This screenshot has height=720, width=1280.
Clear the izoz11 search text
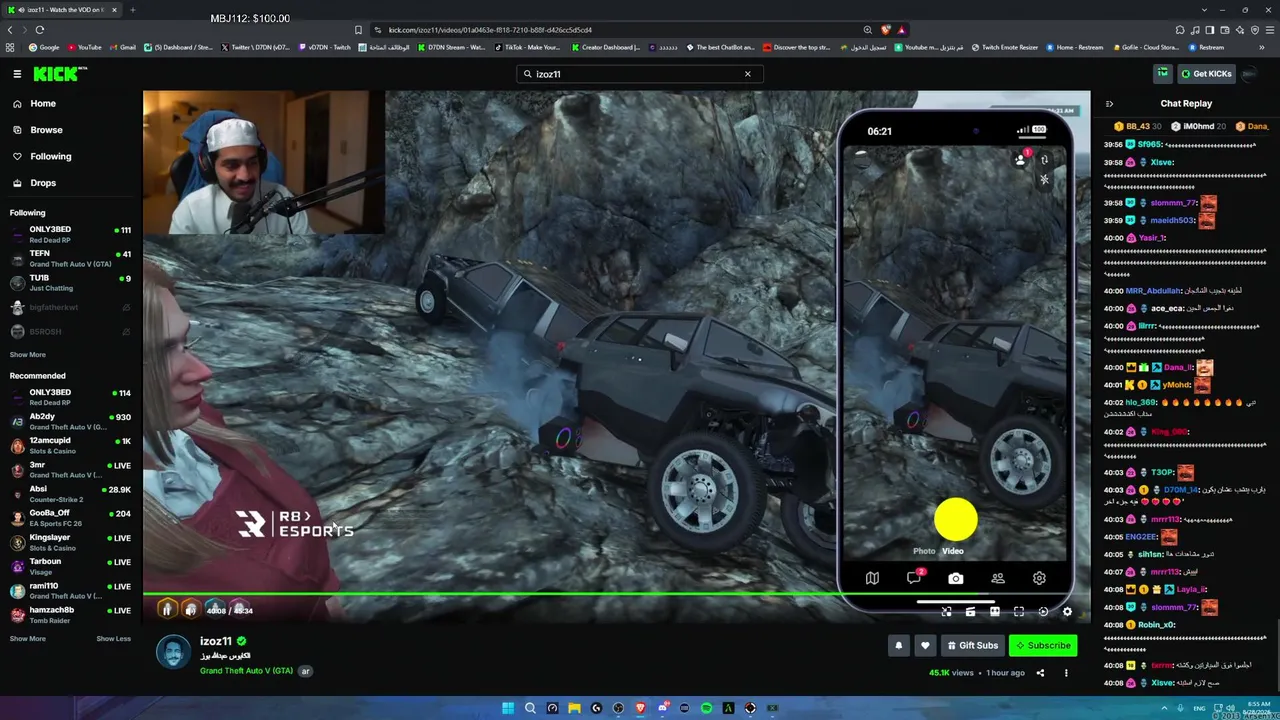(x=747, y=74)
